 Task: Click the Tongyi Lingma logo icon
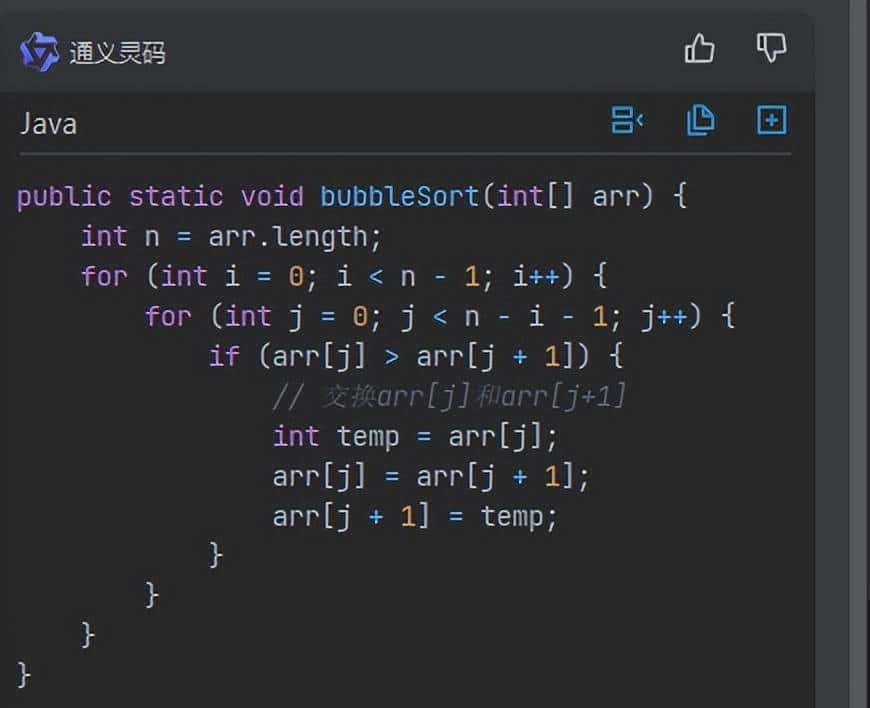pyautogui.click(x=40, y=52)
